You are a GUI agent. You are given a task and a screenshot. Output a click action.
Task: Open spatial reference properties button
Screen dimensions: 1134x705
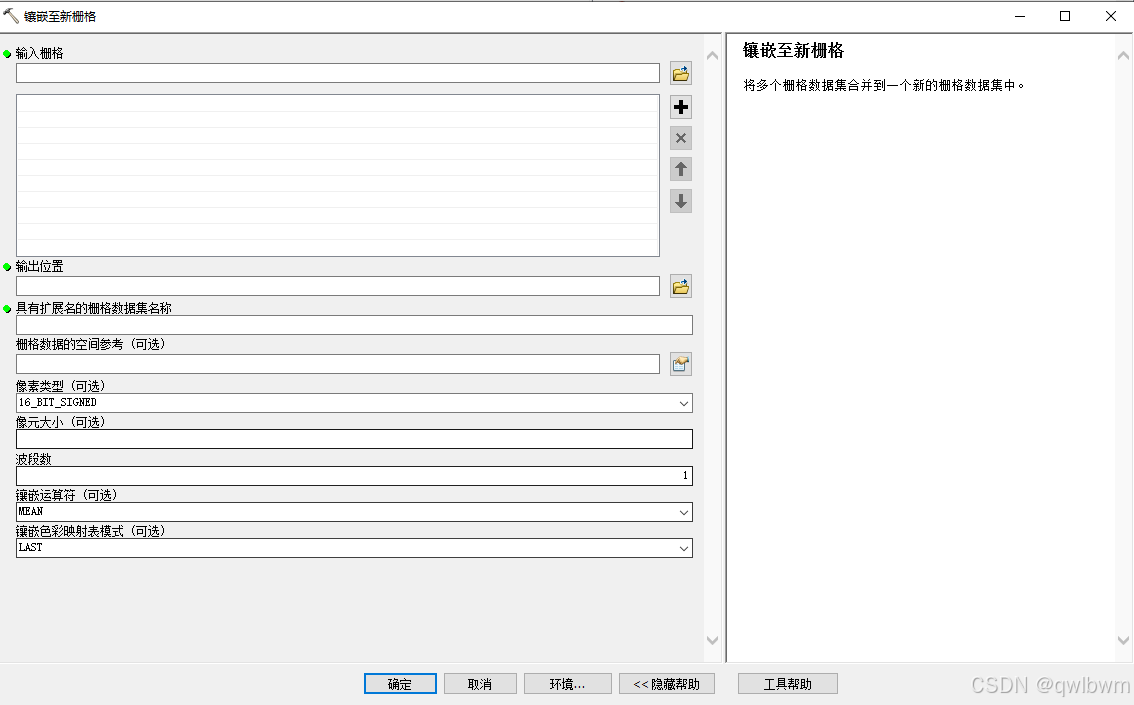click(681, 364)
